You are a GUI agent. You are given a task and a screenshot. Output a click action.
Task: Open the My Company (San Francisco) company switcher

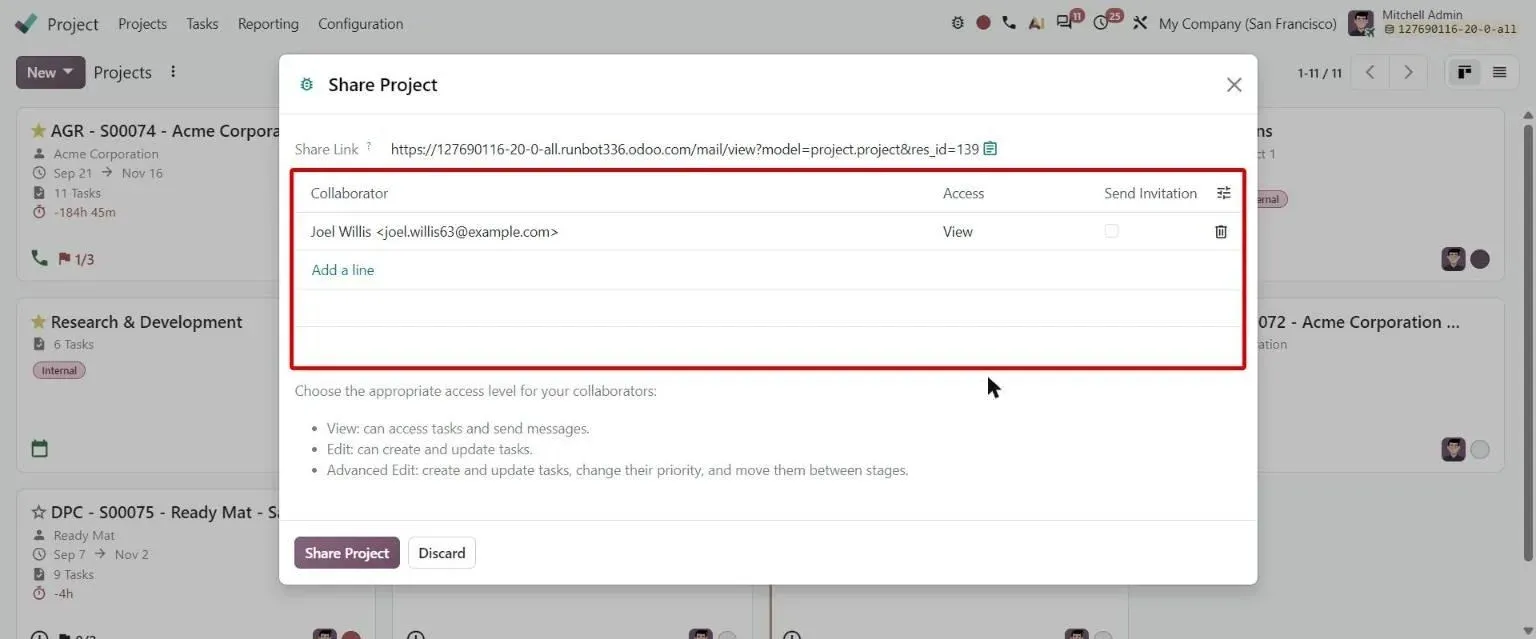1247,23
